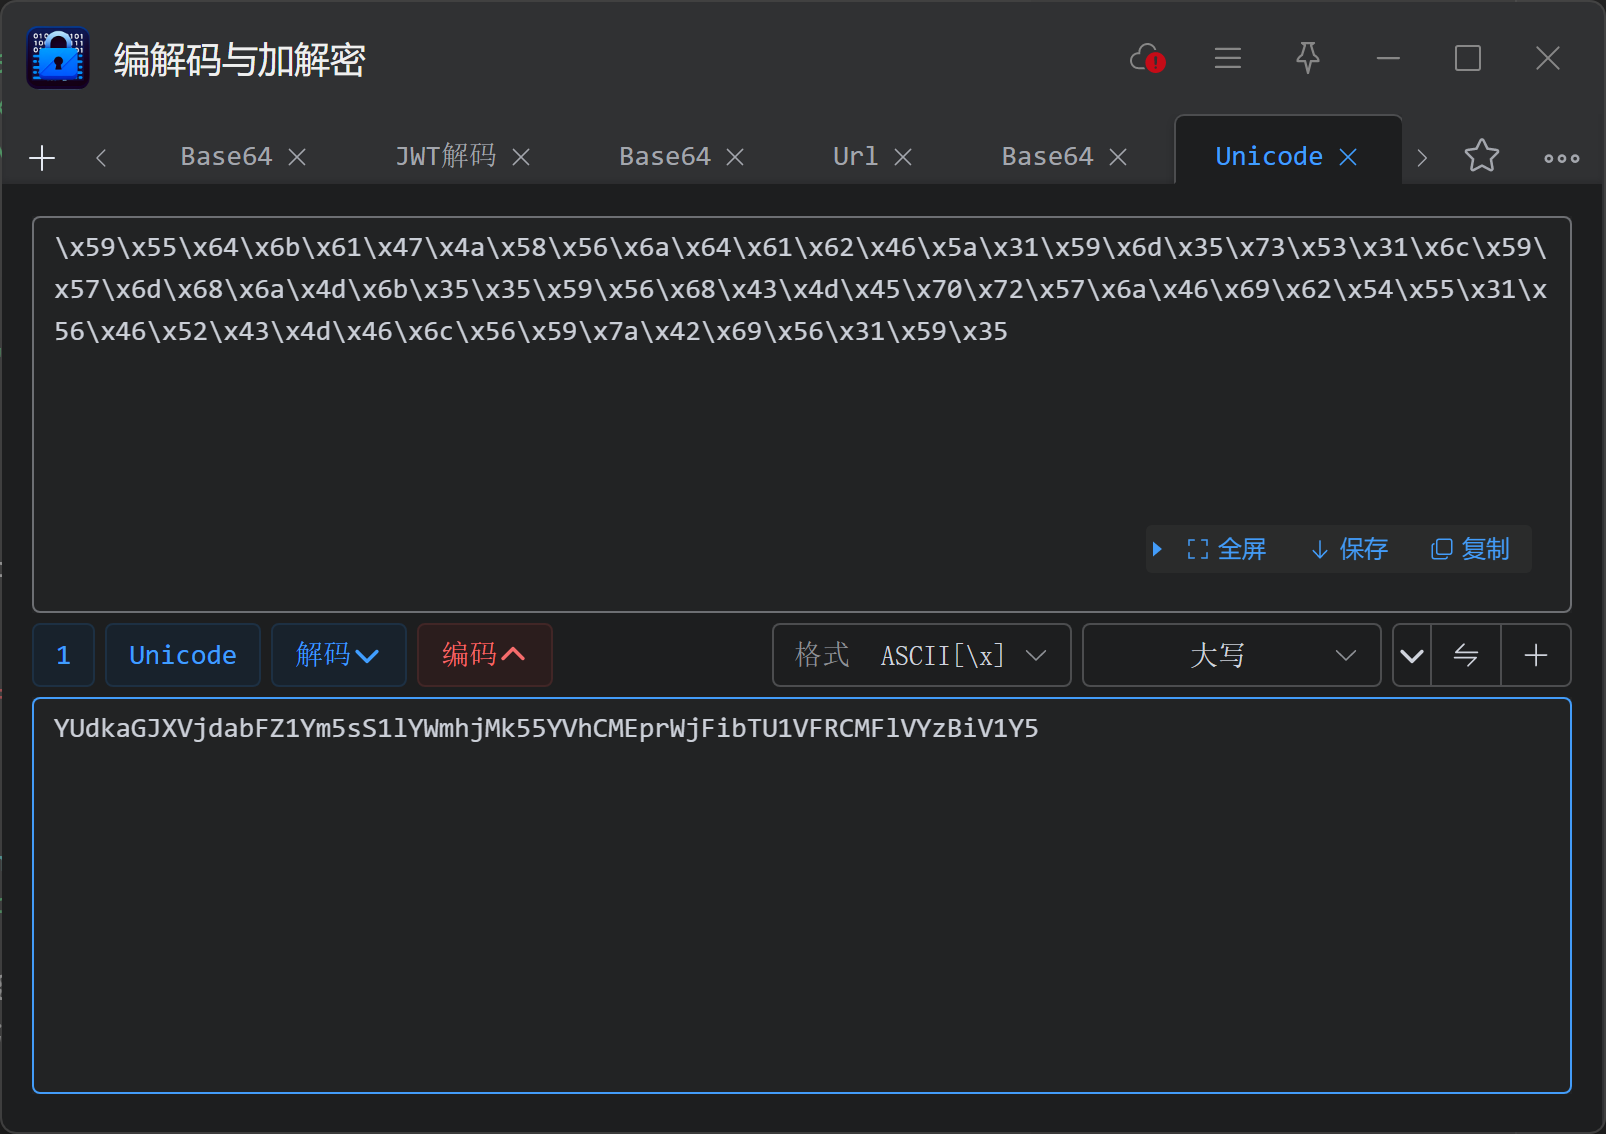Click inside the output text area
1606x1134 pixels.
coord(800,900)
